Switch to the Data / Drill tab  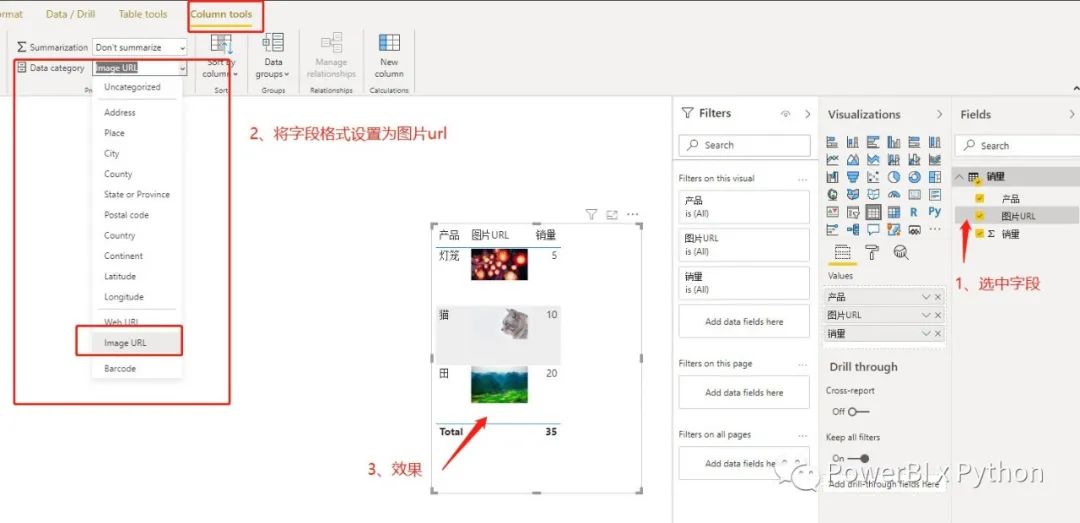70,14
